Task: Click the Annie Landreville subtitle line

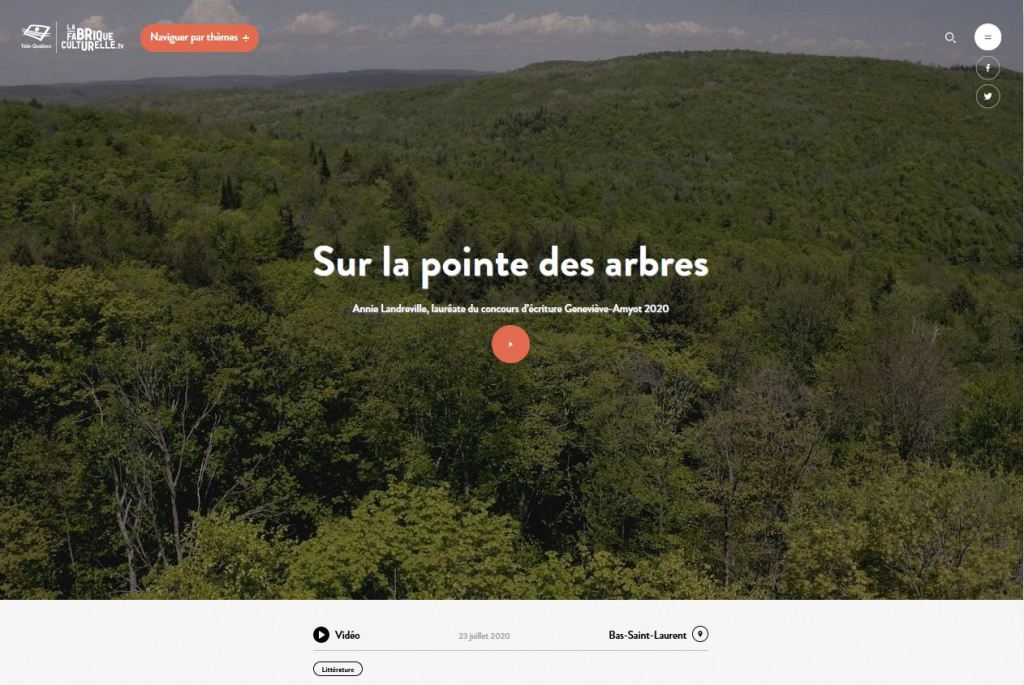Action: [511, 308]
